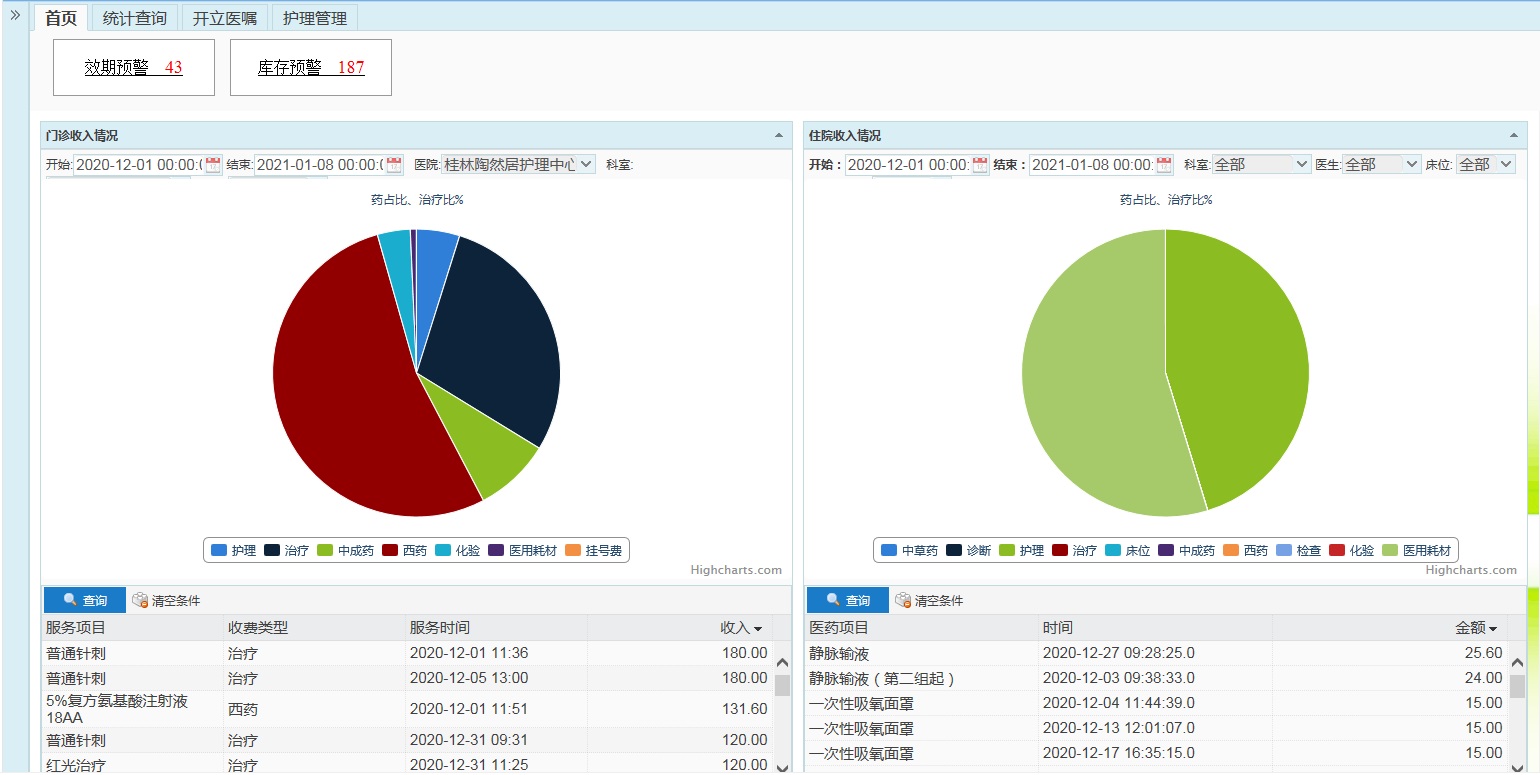This screenshot has height=775, width=1540.
Task: Select 静脉输液 row dated 2020-12-27
Action: pos(1156,653)
